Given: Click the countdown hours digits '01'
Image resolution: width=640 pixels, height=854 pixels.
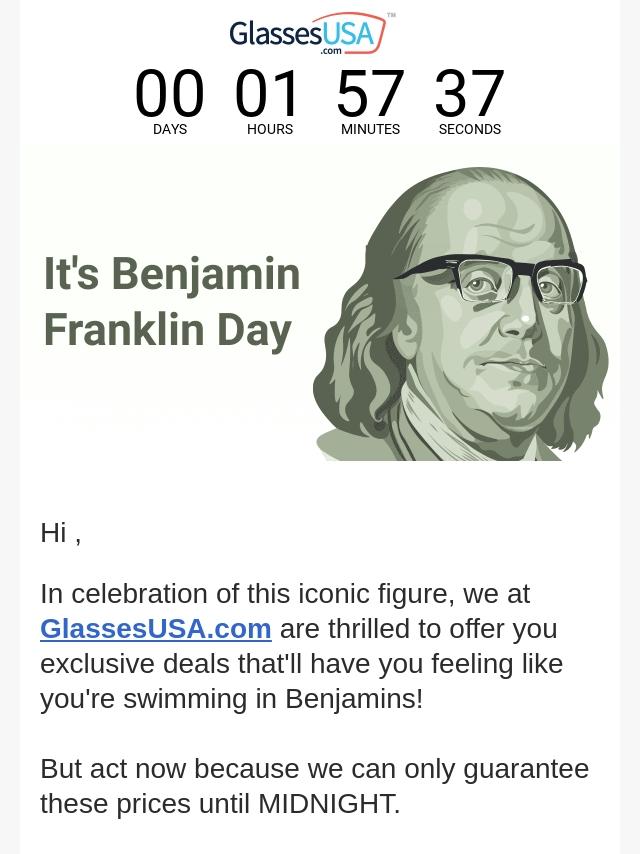Looking at the screenshot, I should coord(267,93).
